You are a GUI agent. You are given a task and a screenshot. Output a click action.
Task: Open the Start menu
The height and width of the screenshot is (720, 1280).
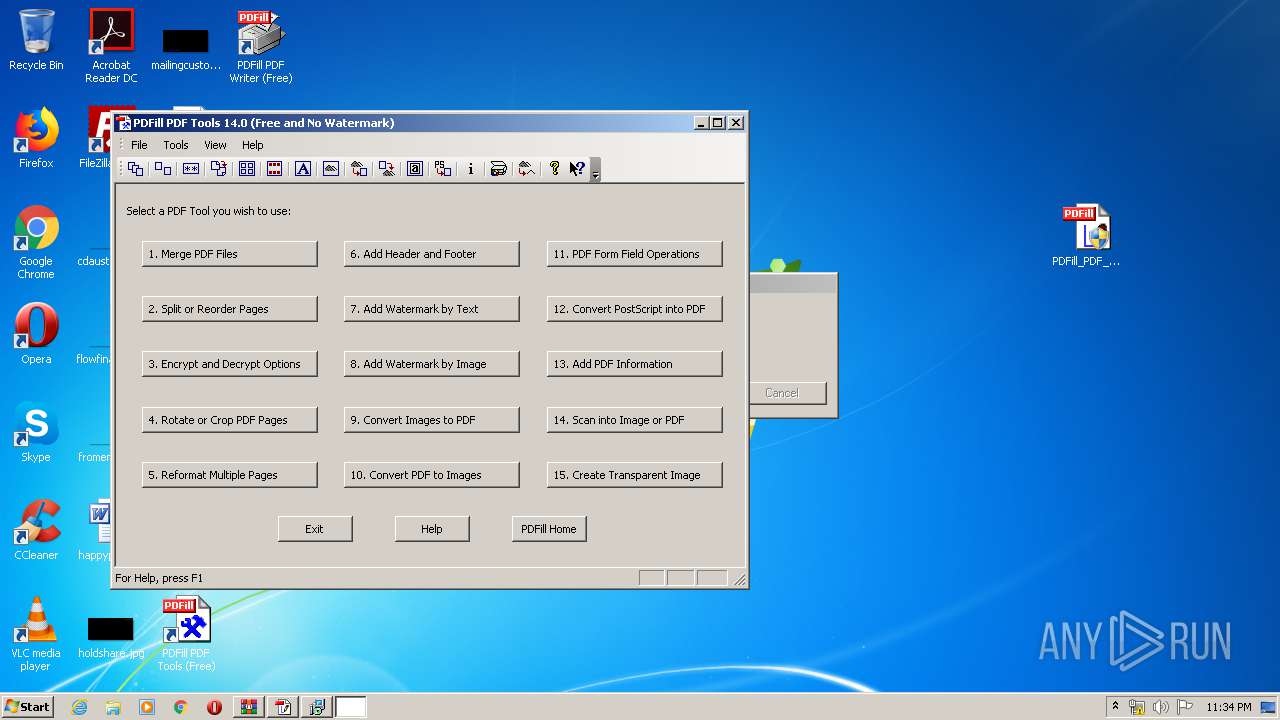pos(27,707)
